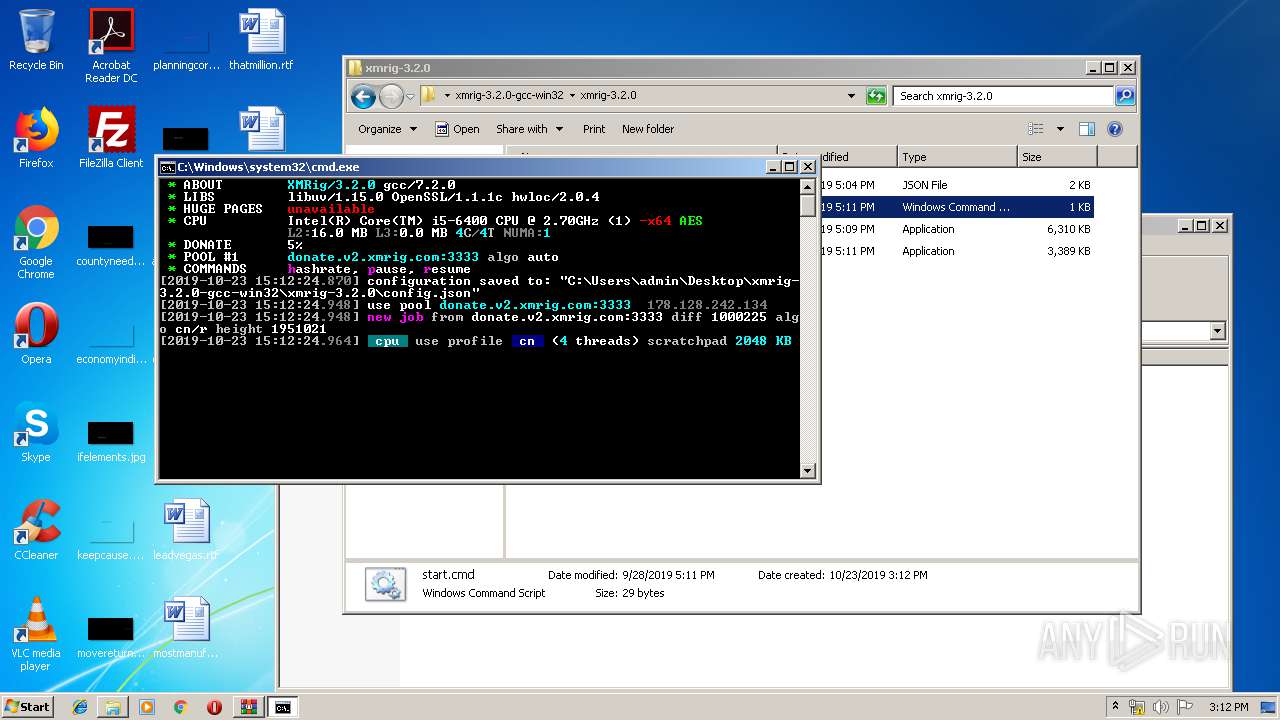The width and height of the screenshot is (1280, 720).
Task: Launch Acrobat Reader DC from the desktop
Action: click(x=111, y=46)
